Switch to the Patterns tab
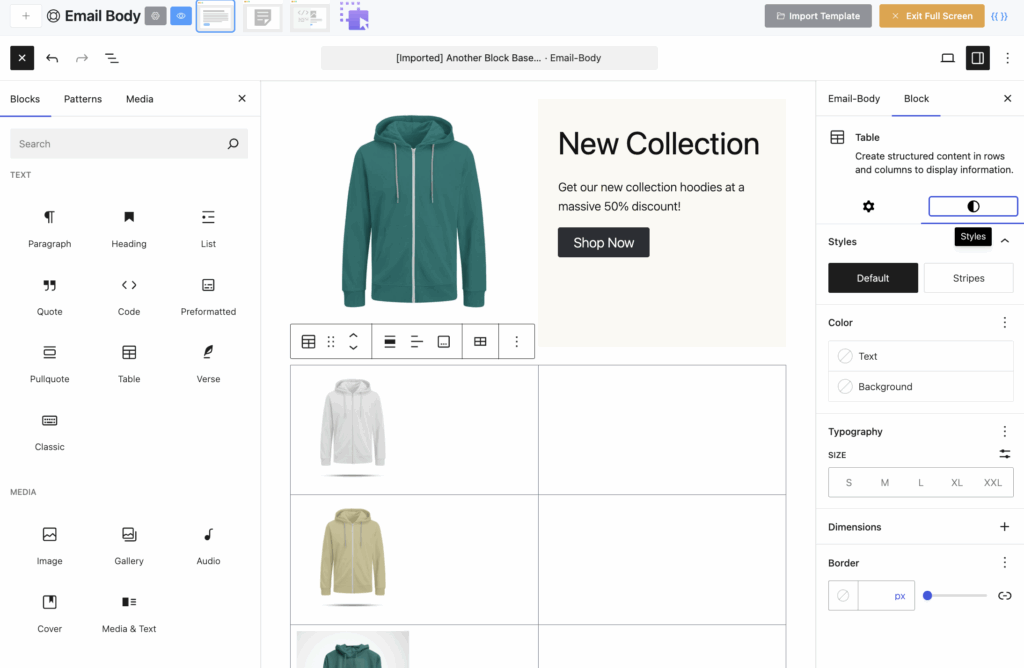The image size is (1024, 668). 83,99
